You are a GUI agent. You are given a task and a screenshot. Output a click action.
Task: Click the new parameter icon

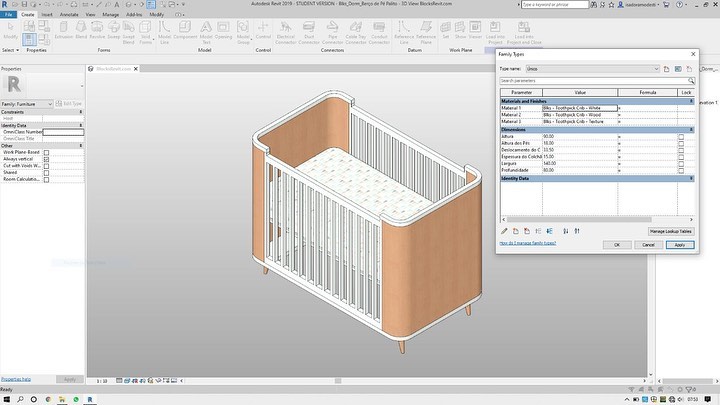(x=516, y=231)
